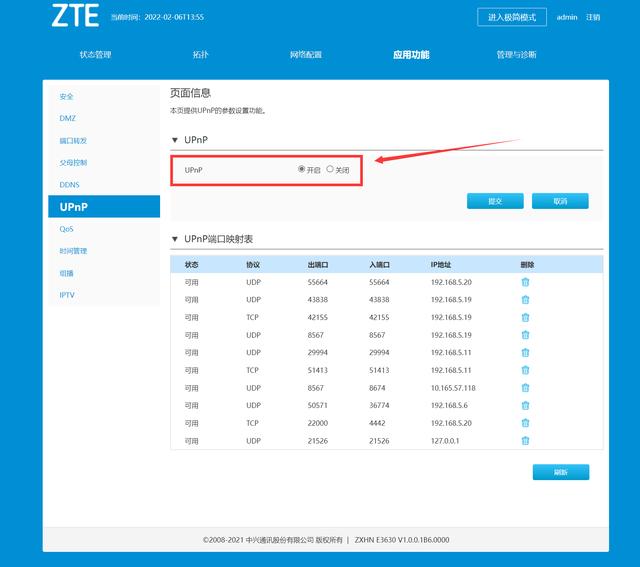Remove mapping for IP 10.165.57.118

coord(525,388)
